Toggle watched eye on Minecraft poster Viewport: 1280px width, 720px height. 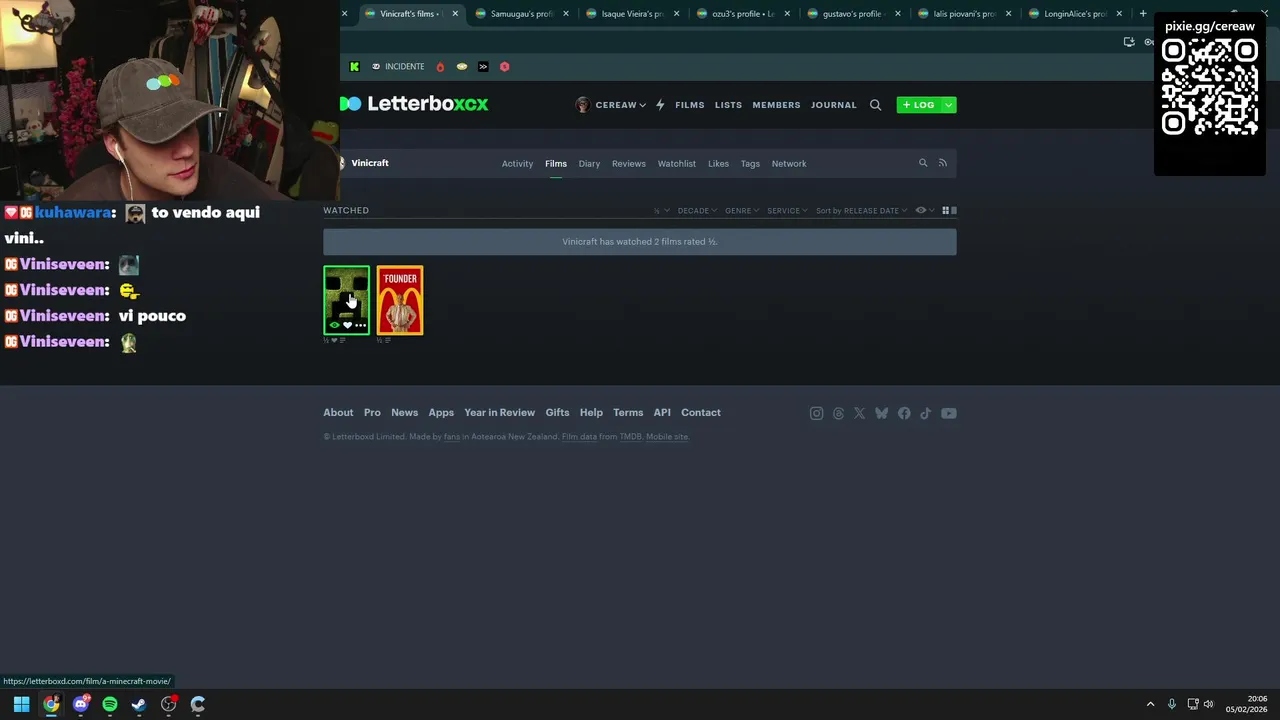334,325
